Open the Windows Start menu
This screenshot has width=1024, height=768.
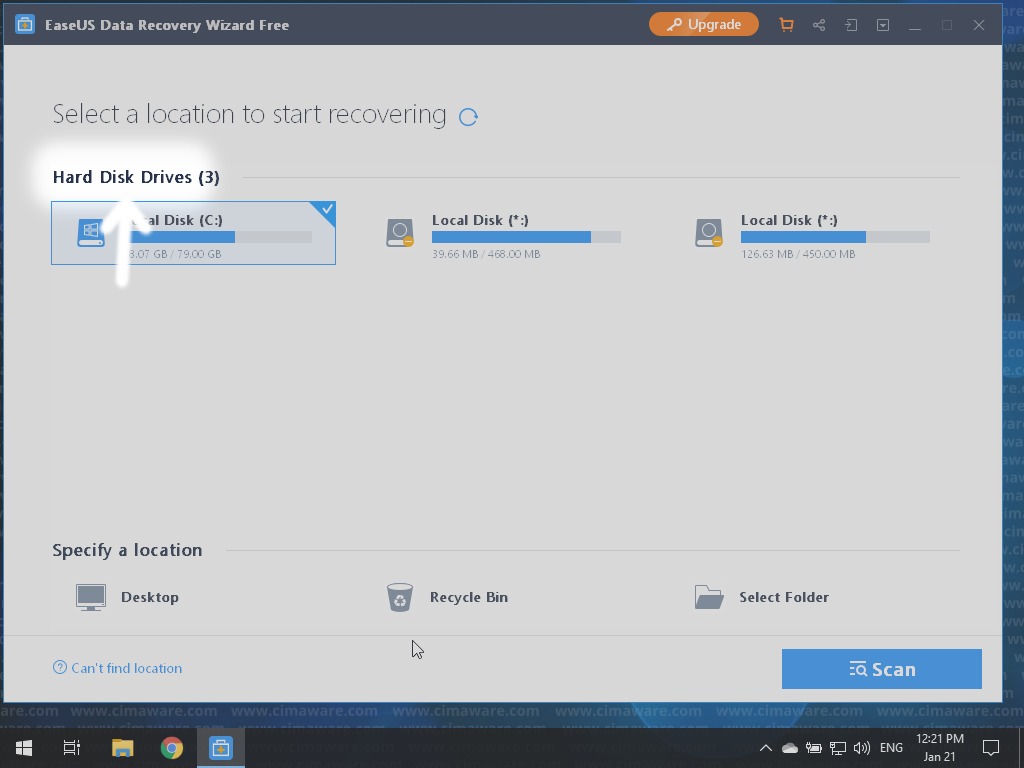[x=24, y=747]
